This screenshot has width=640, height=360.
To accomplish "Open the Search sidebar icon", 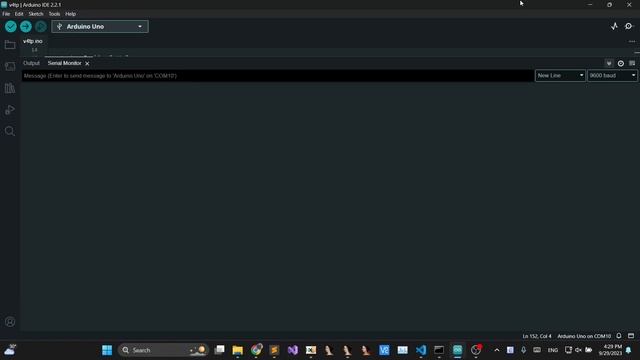I will point(10,131).
